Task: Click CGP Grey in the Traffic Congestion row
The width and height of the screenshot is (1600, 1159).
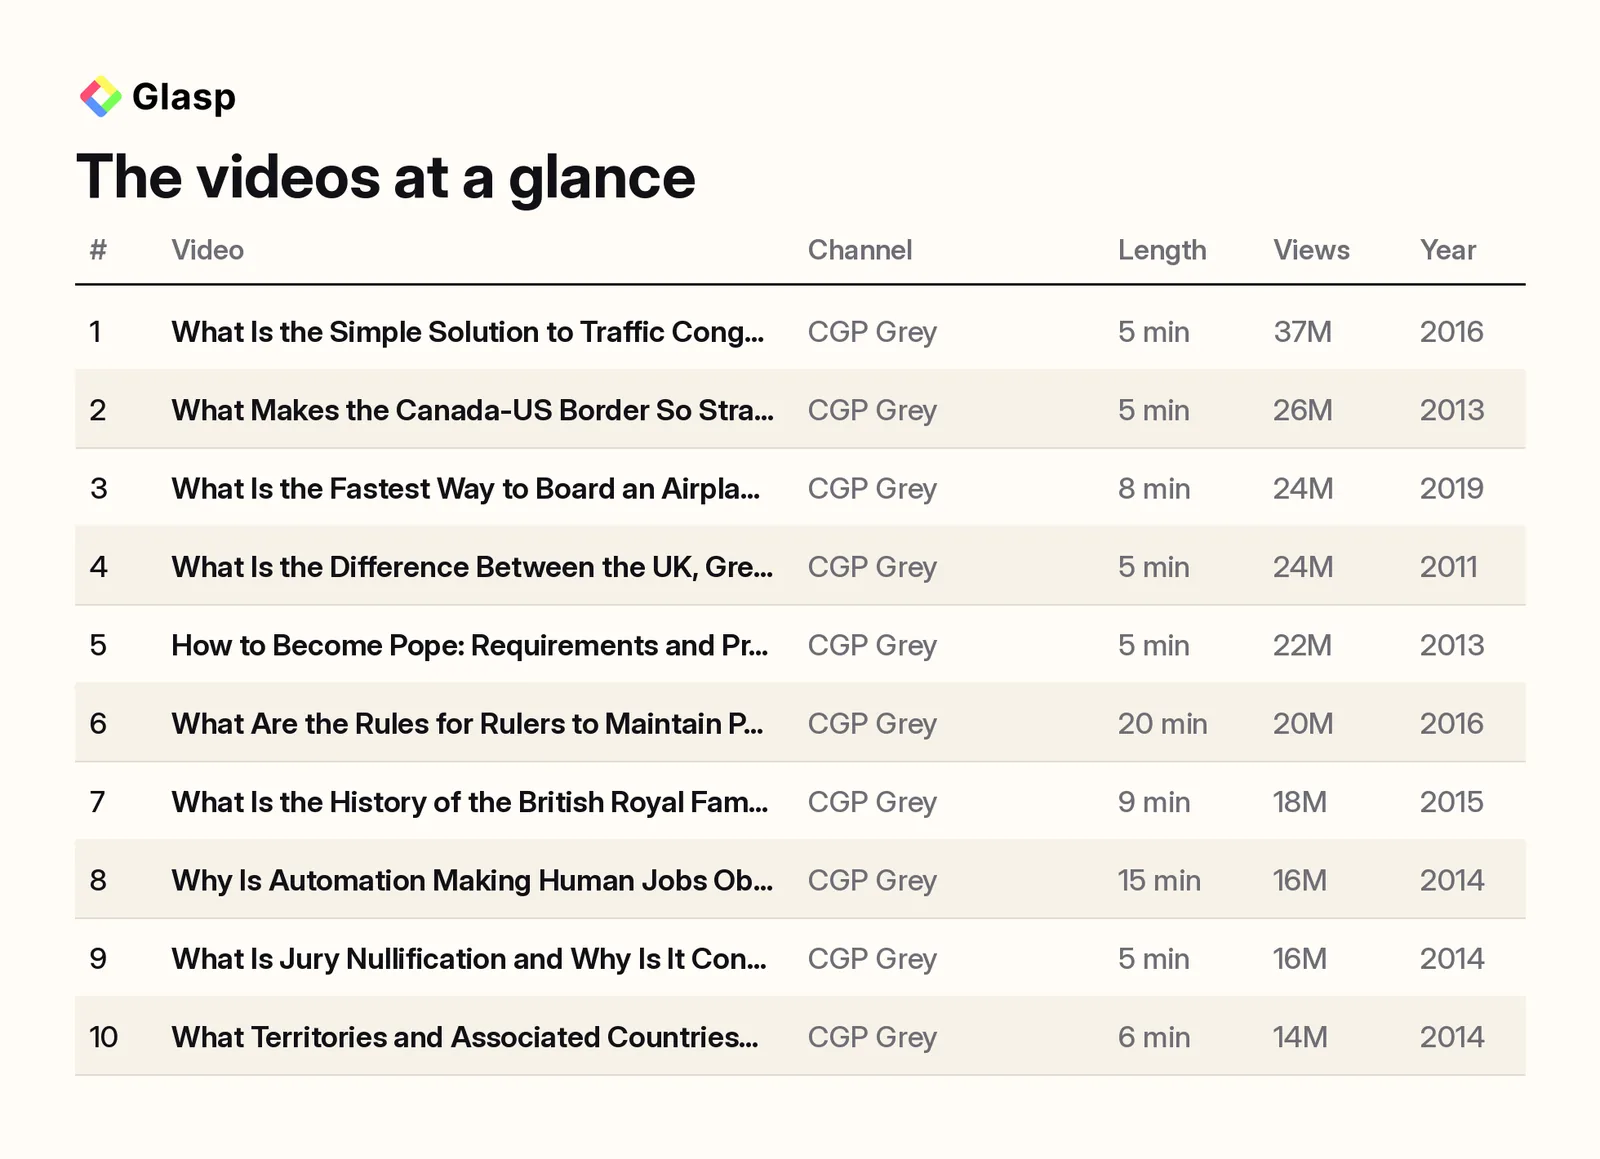Action: [x=872, y=332]
